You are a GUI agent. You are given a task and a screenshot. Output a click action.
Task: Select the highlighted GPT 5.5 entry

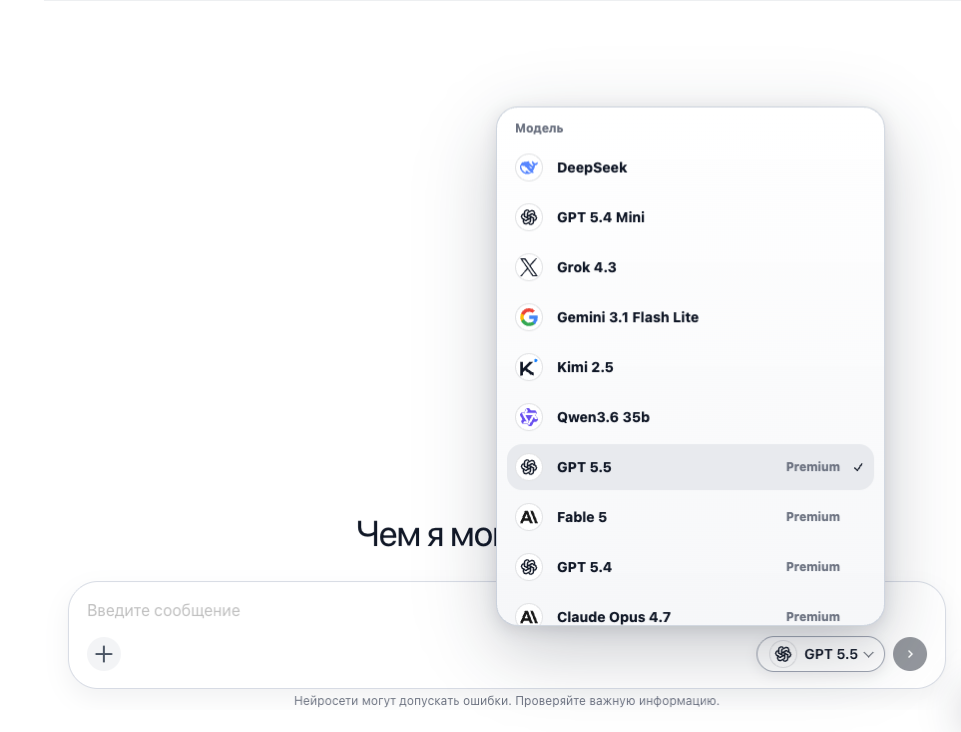point(690,467)
